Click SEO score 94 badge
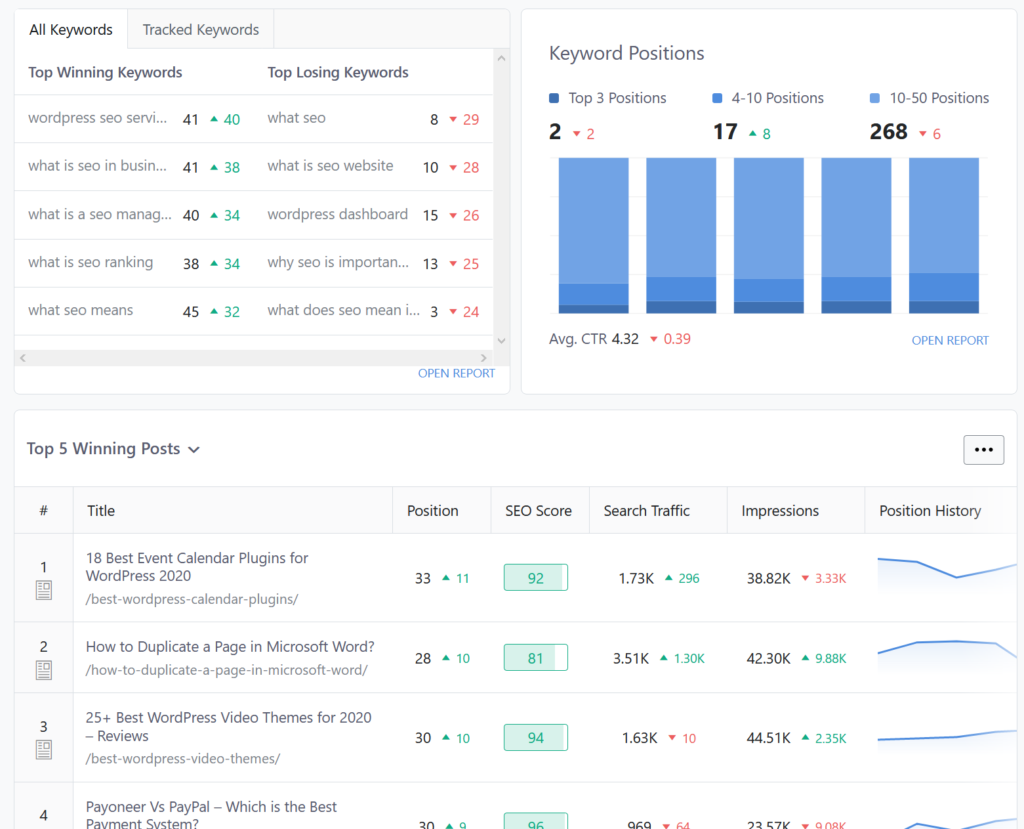 pyautogui.click(x=536, y=738)
